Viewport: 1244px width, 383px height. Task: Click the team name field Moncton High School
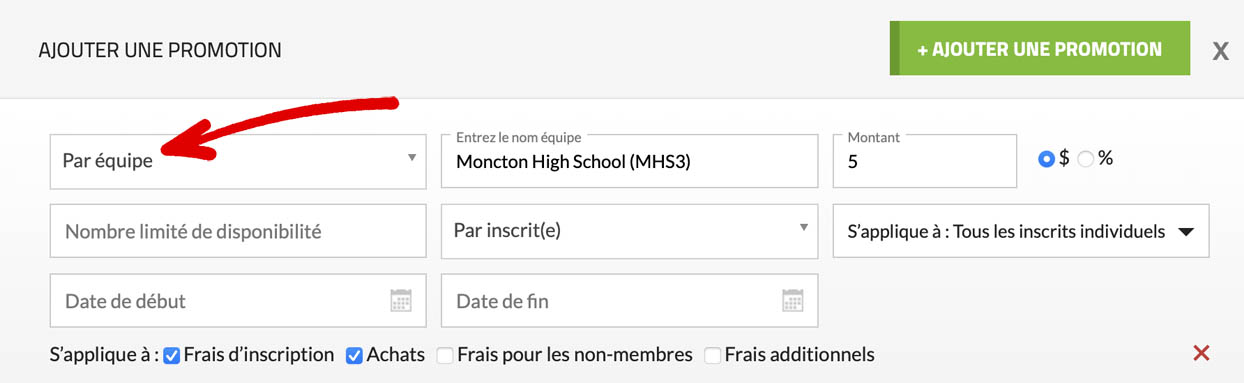click(x=629, y=161)
